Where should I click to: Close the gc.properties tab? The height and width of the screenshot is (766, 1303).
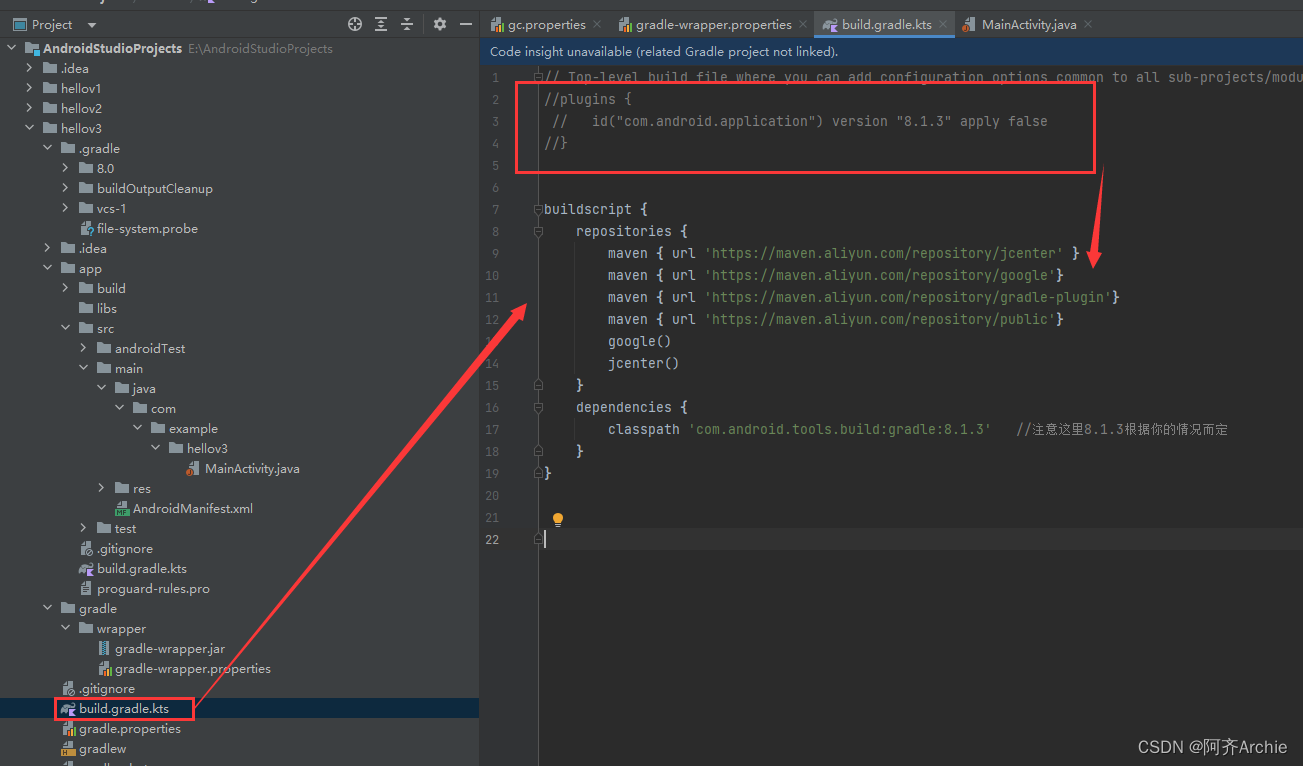click(597, 24)
